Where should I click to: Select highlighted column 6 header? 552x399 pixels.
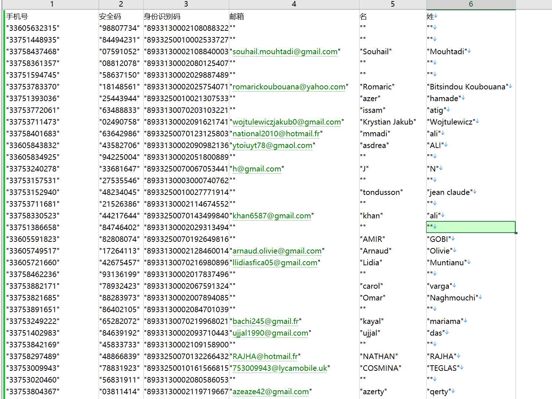[x=471, y=4]
